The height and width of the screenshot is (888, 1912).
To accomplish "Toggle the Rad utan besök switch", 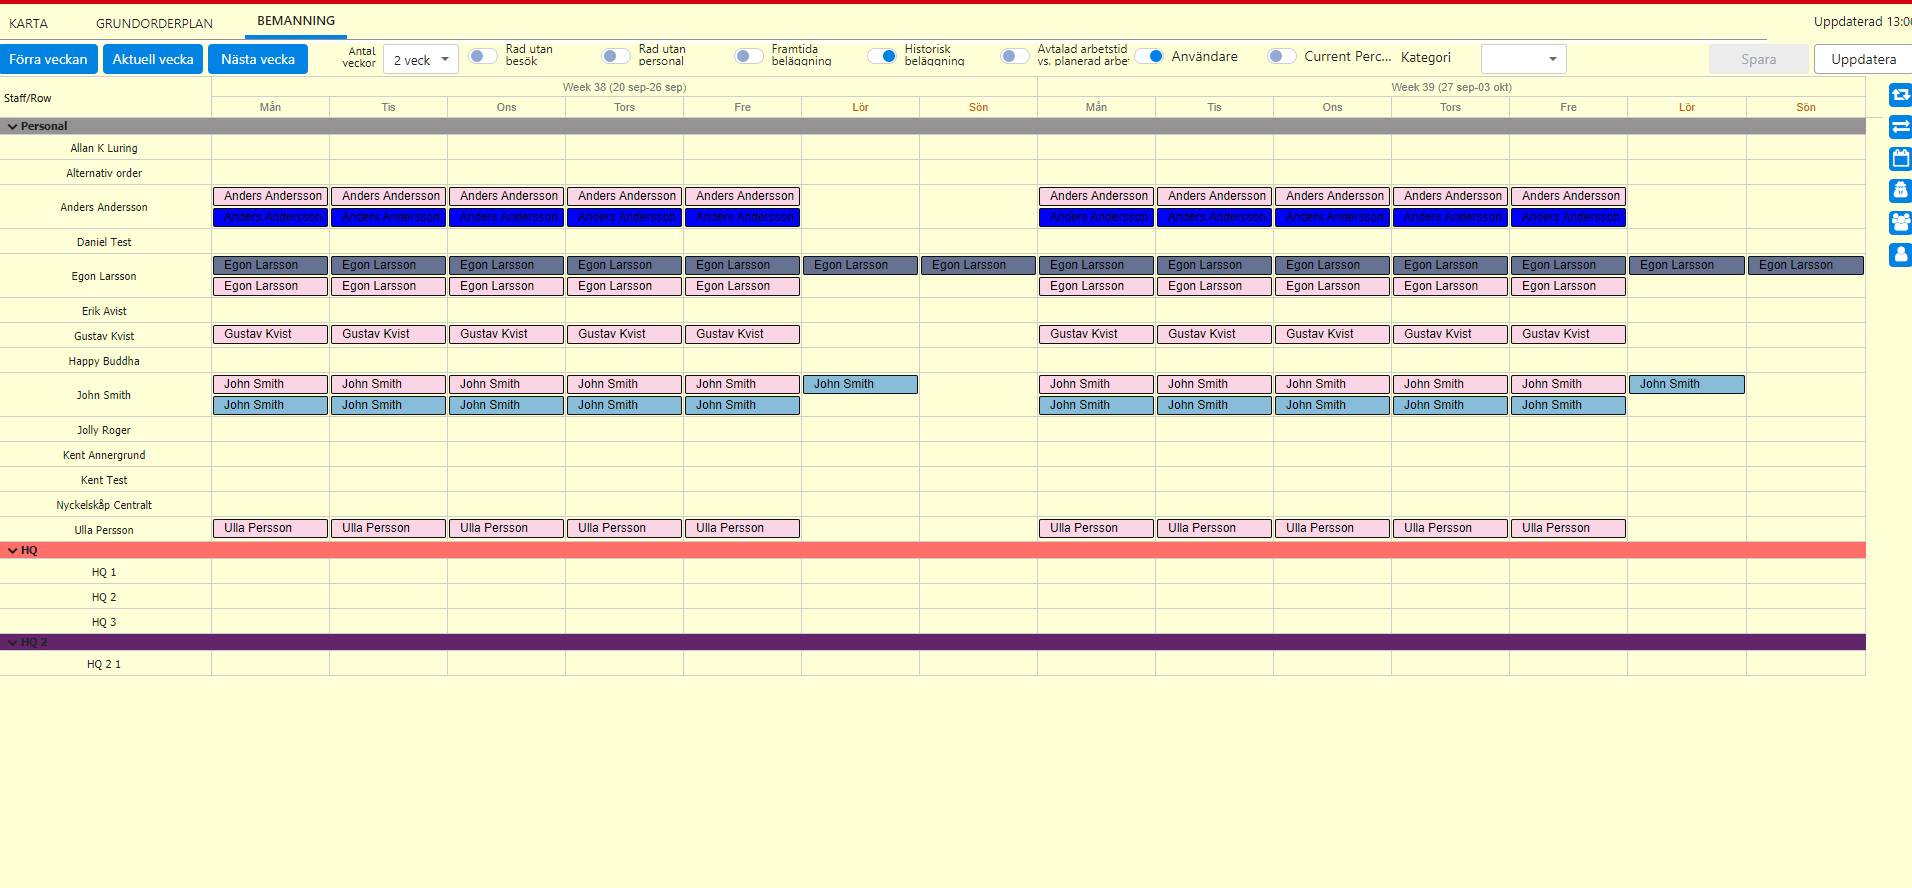I will coord(483,56).
